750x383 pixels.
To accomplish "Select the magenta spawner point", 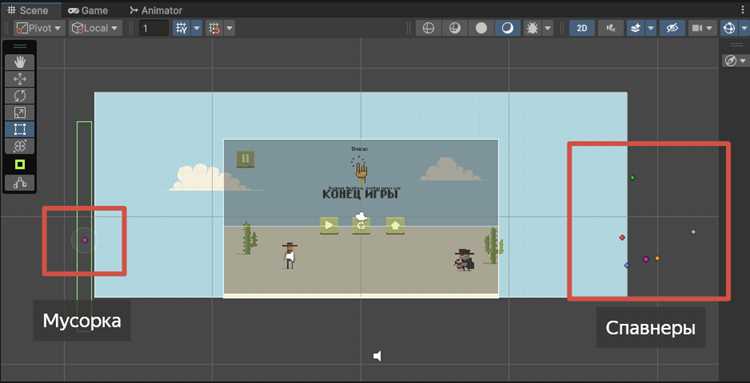I will [645, 259].
